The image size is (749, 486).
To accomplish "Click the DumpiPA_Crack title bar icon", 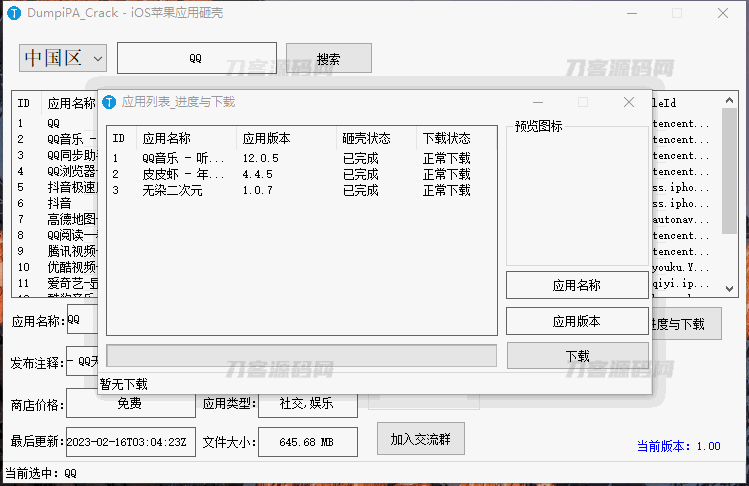I will pos(14,14).
